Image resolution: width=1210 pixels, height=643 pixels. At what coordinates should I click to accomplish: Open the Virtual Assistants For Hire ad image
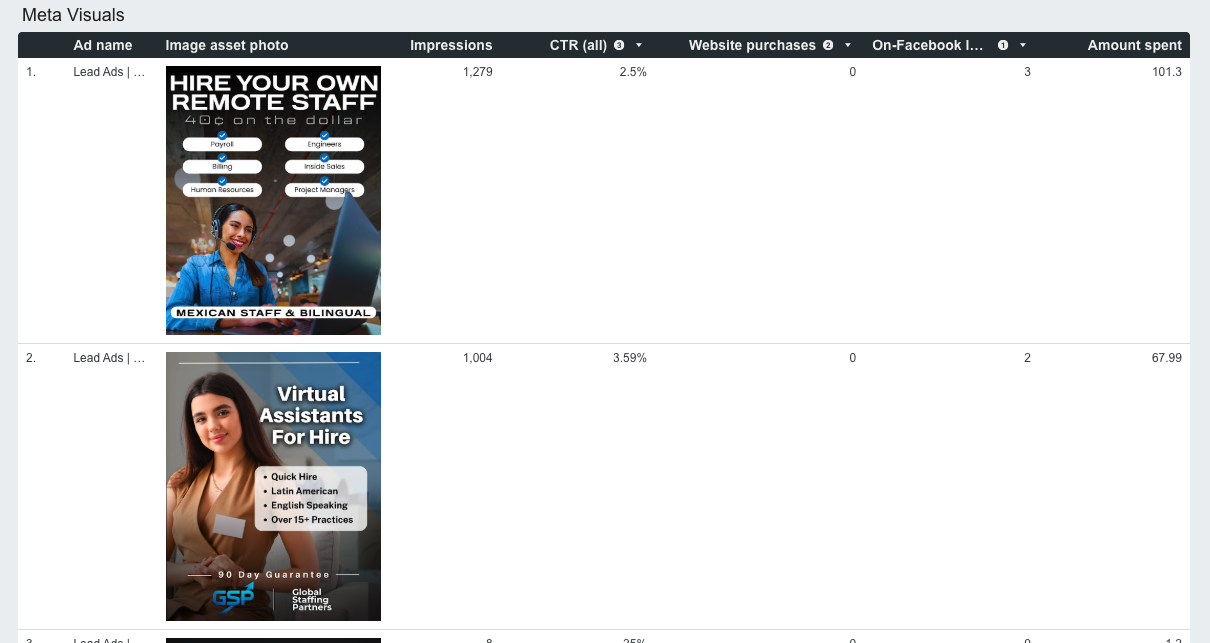coord(273,486)
